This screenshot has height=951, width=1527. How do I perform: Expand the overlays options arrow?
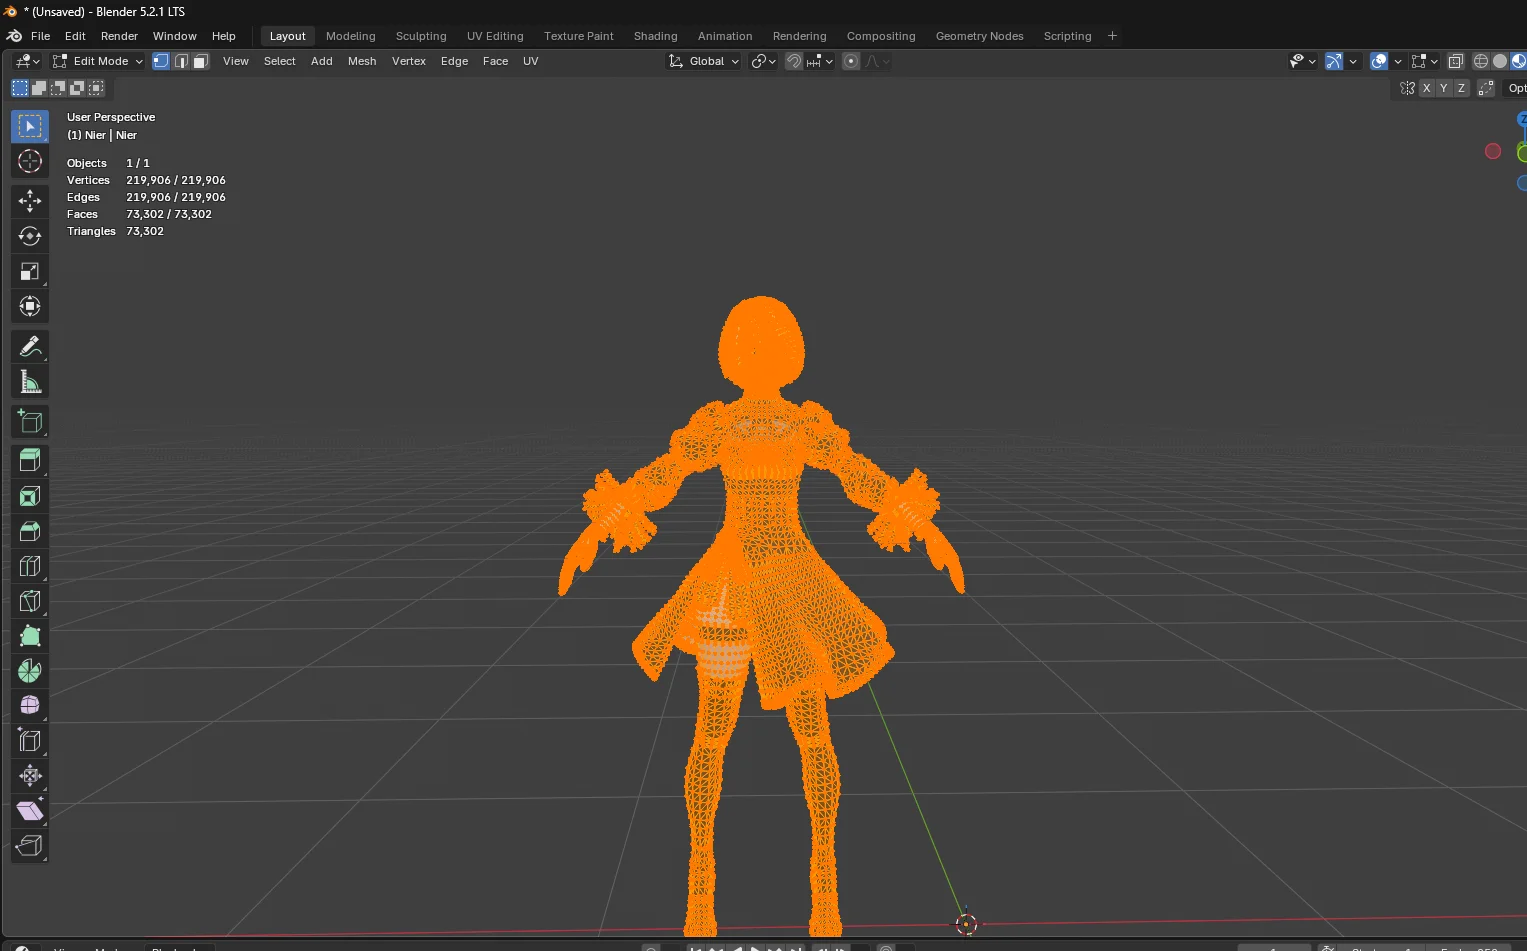[1398, 61]
